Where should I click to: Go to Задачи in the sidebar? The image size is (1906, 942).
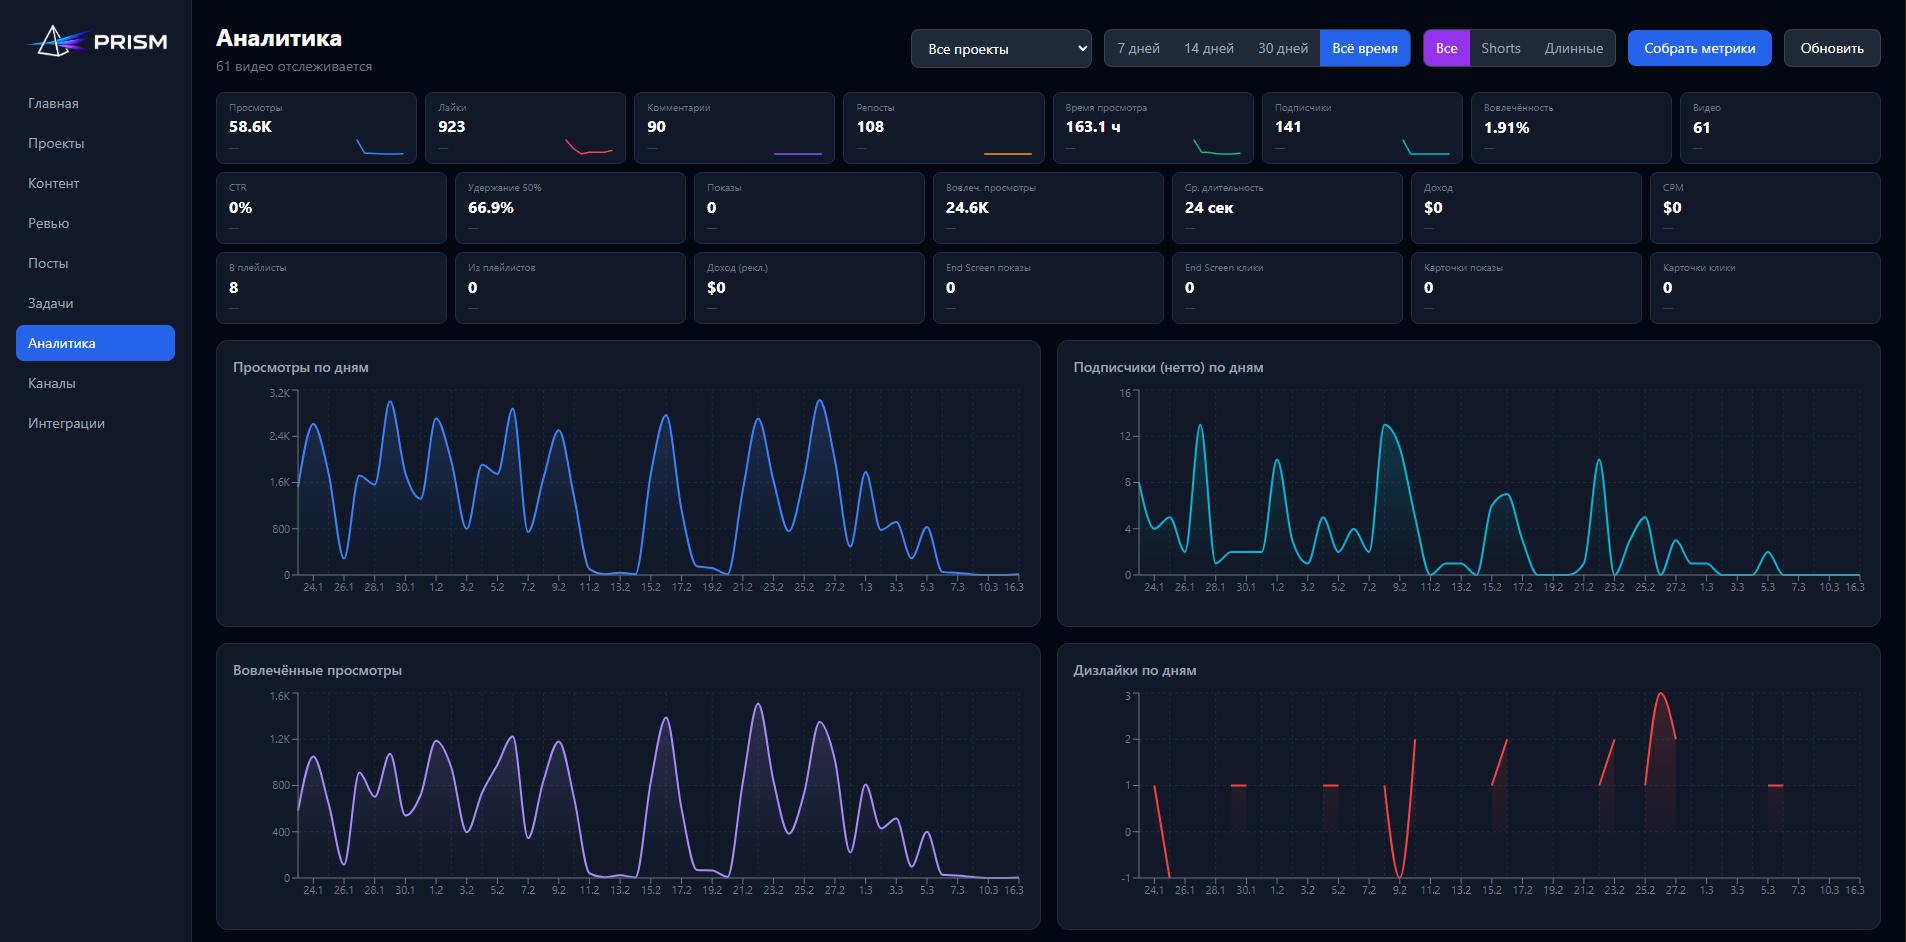(x=95, y=303)
